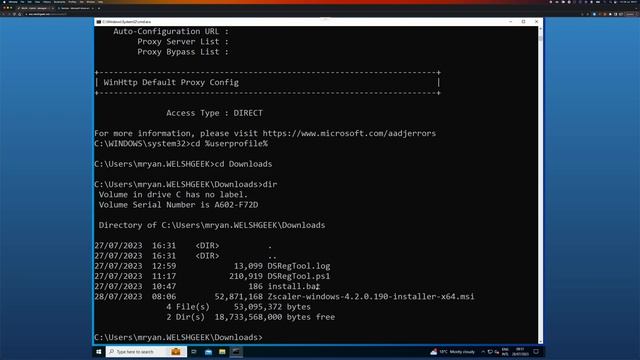Click 'Volume in drive C has no label.'
The height and width of the screenshot is (360, 640).
pyautogui.click(x=173, y=195)
